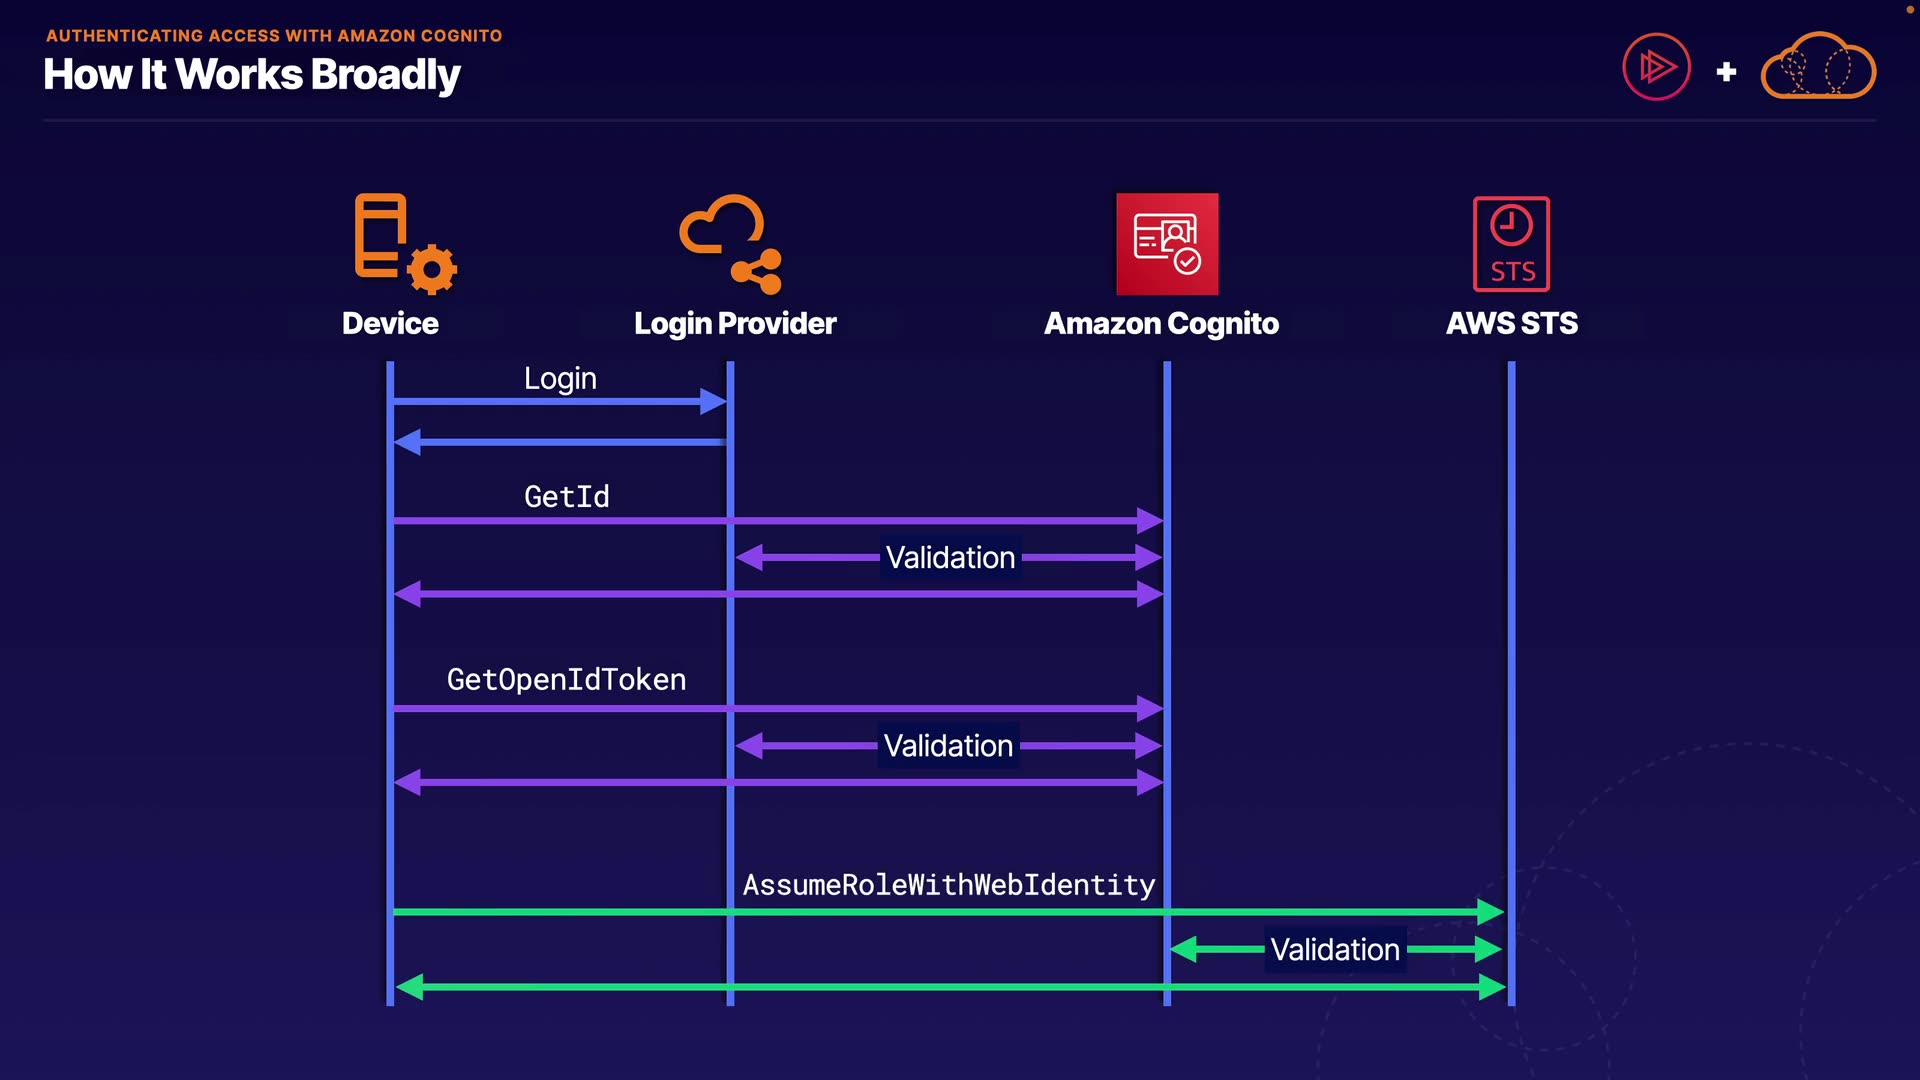The width and height of the screenshot is (1920, 1080).
Task: Click the green Validation label near STS
Action: [1334, 950]
